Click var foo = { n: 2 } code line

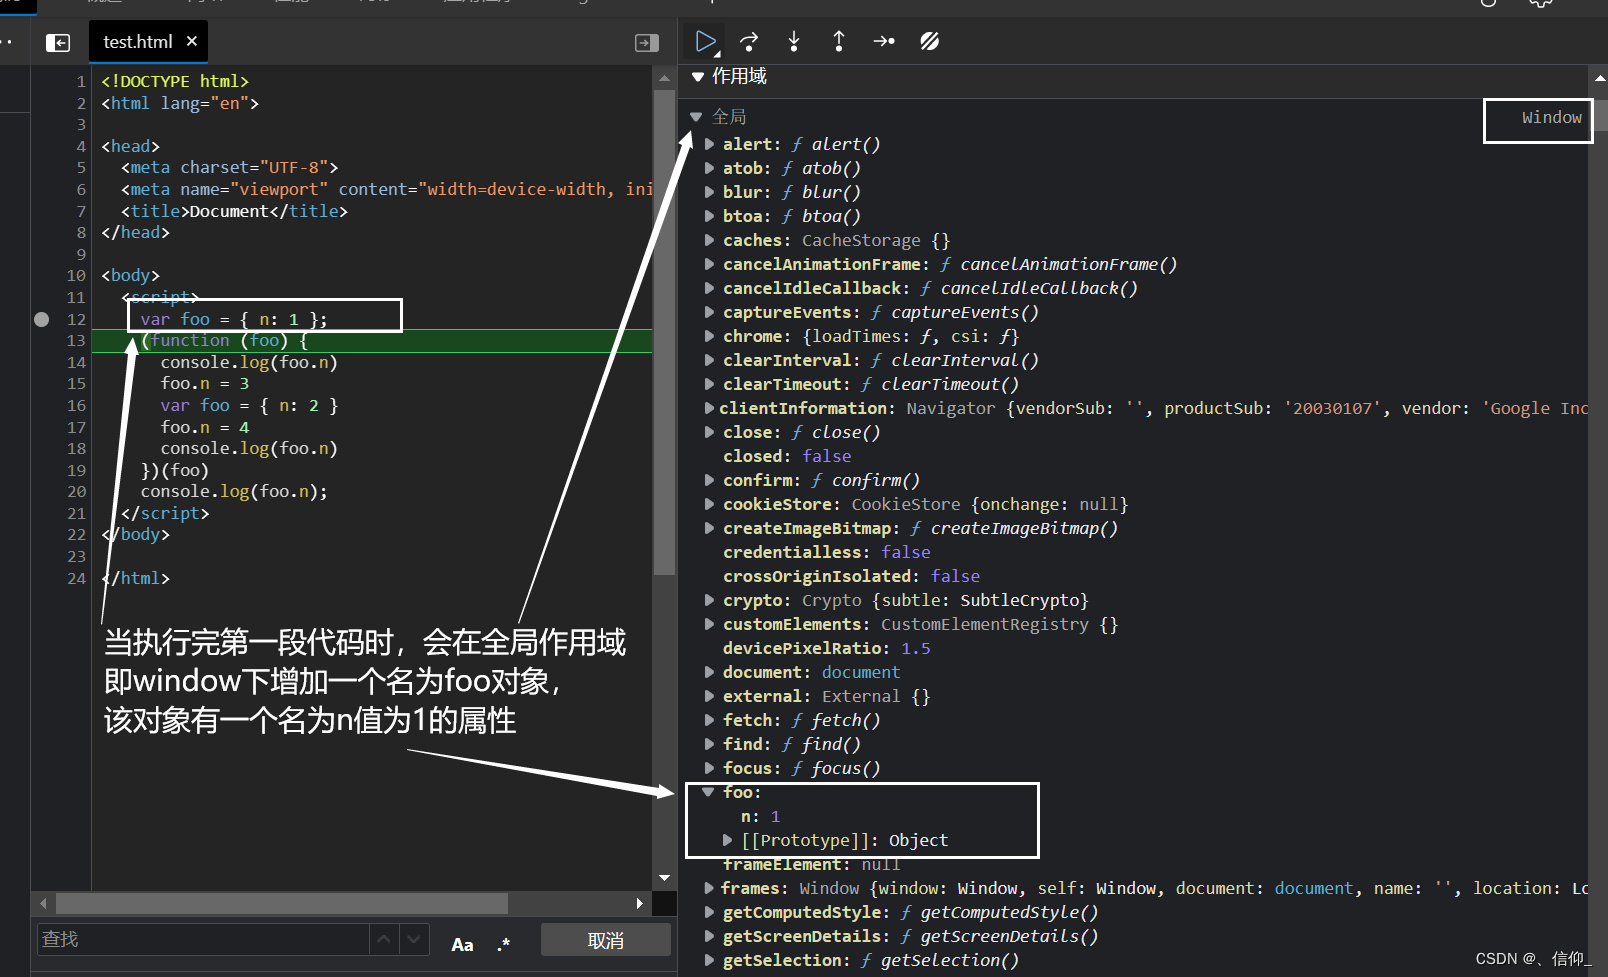point(249,405)
